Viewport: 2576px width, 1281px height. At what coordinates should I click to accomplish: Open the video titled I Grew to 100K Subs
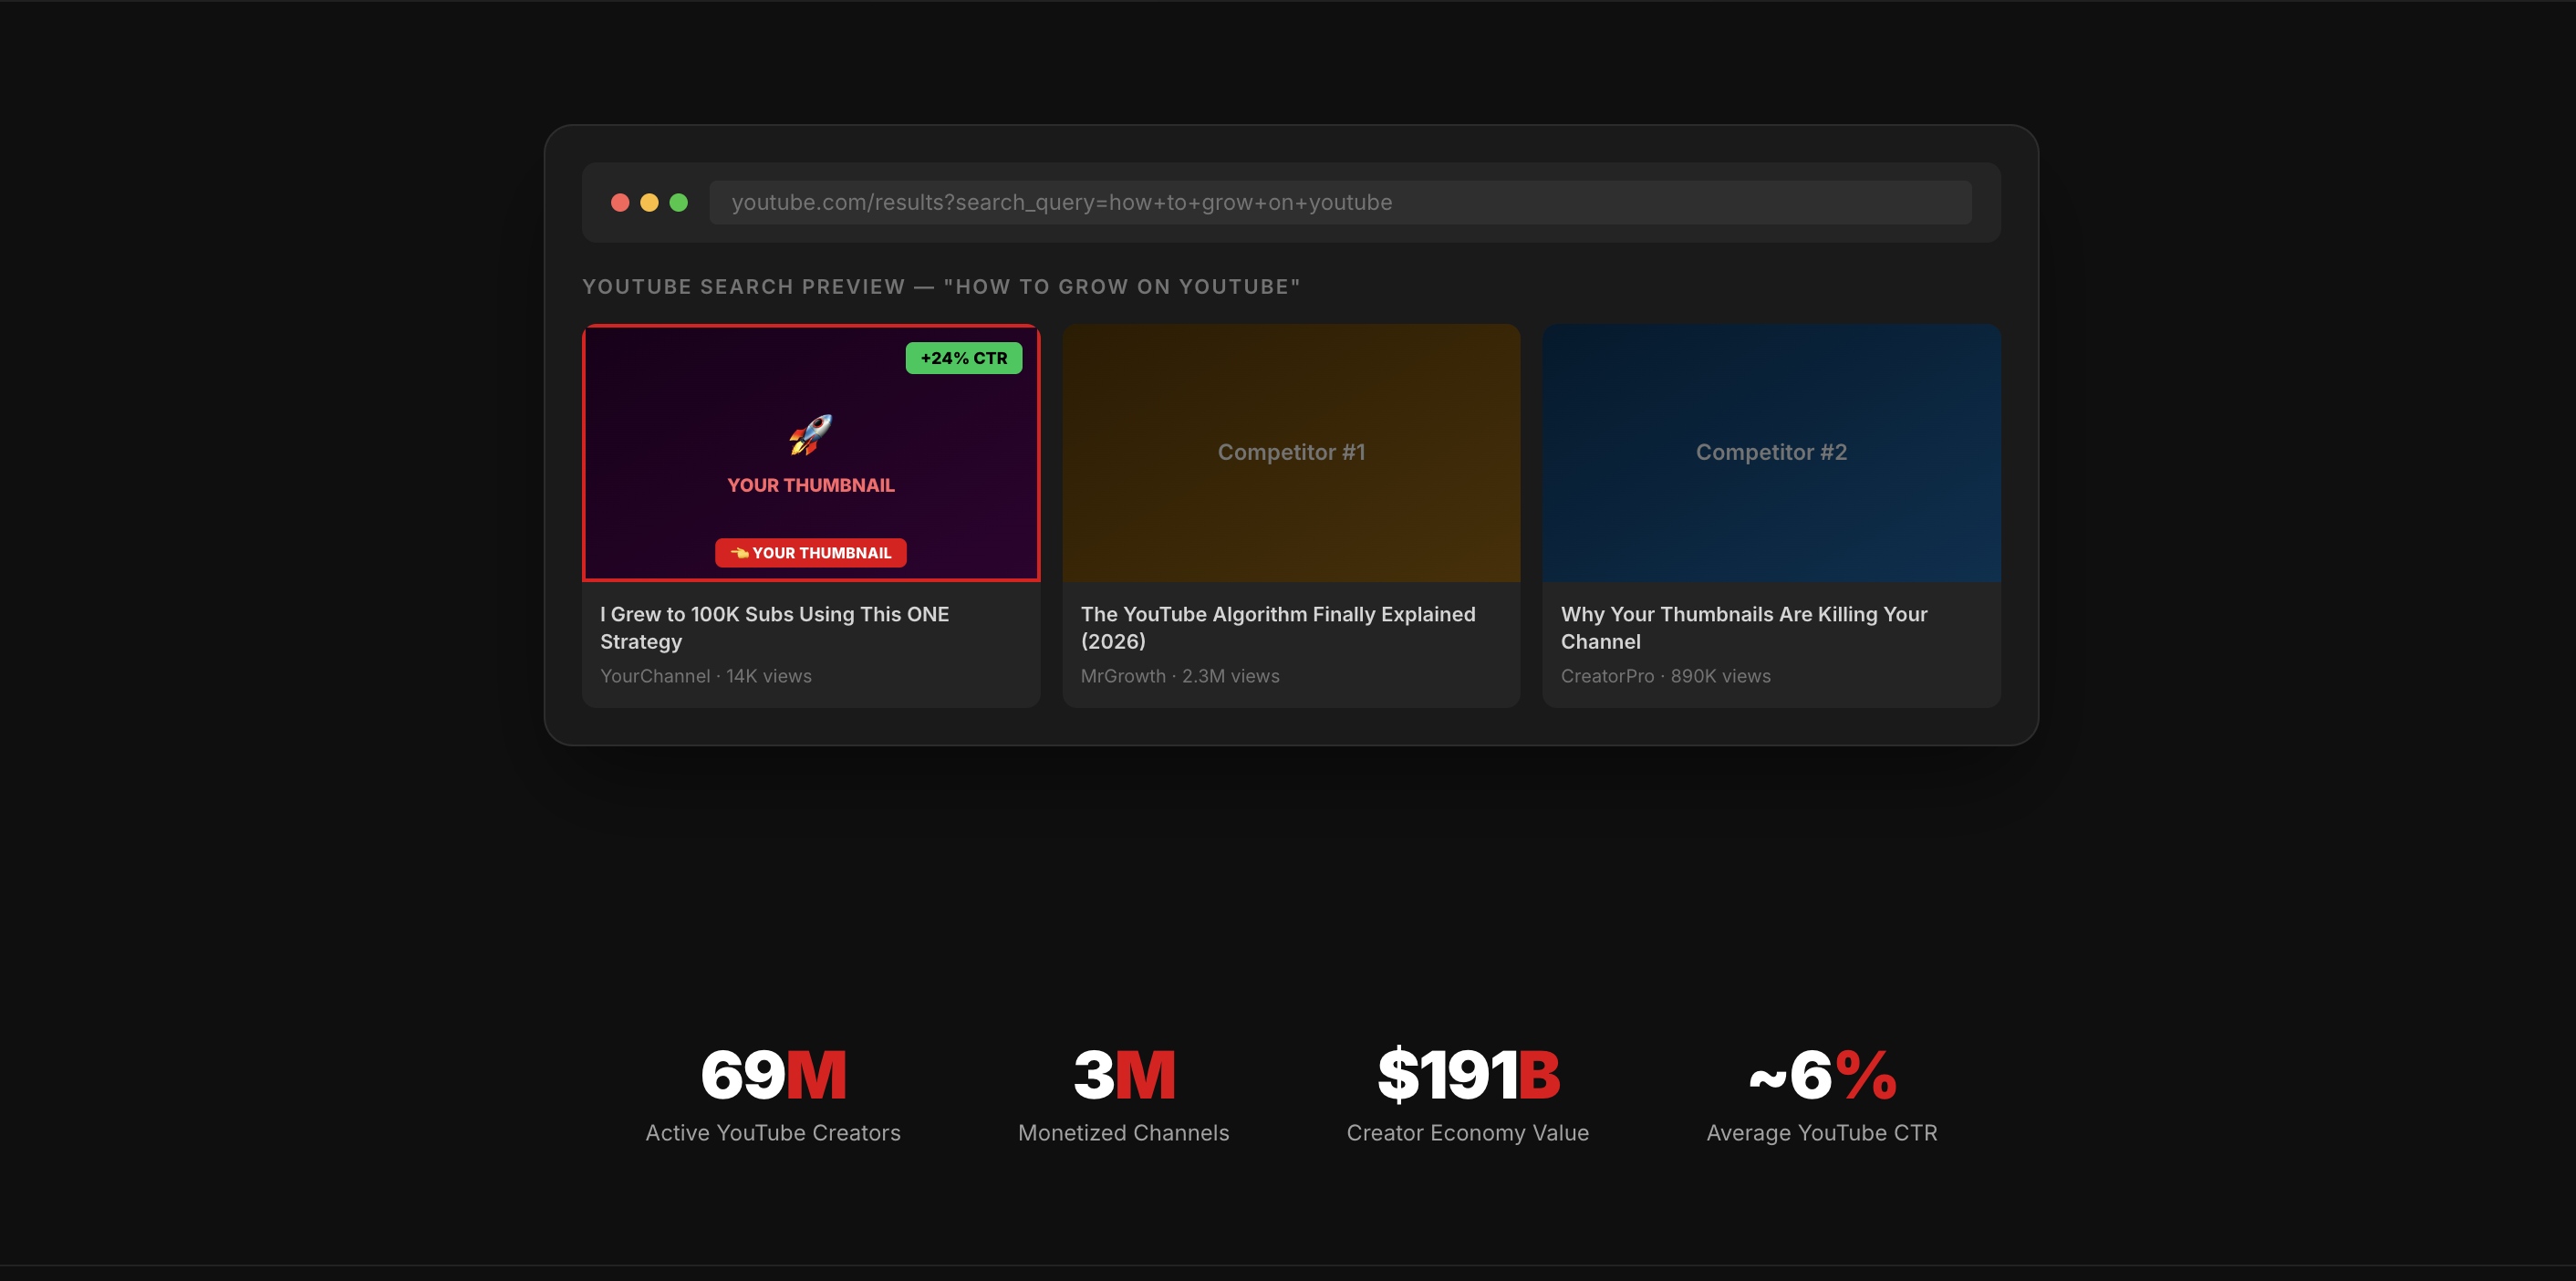(x=774, y=628)
